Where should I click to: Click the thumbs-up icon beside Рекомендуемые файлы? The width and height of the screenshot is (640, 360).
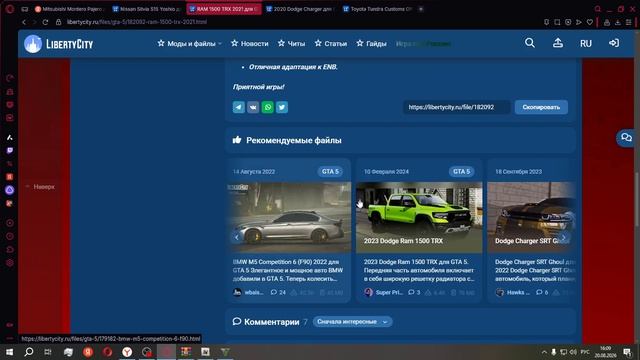(x=237, y=140)
